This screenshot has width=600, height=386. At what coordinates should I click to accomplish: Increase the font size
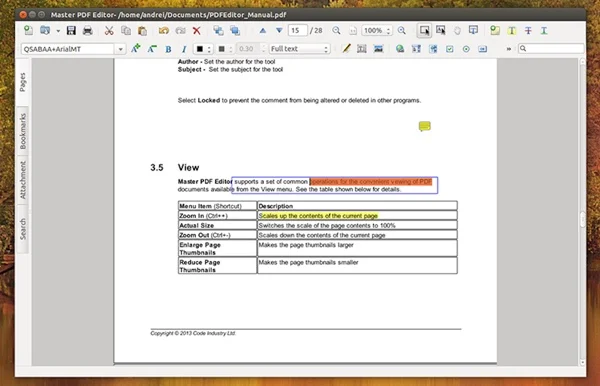[135, 49]
